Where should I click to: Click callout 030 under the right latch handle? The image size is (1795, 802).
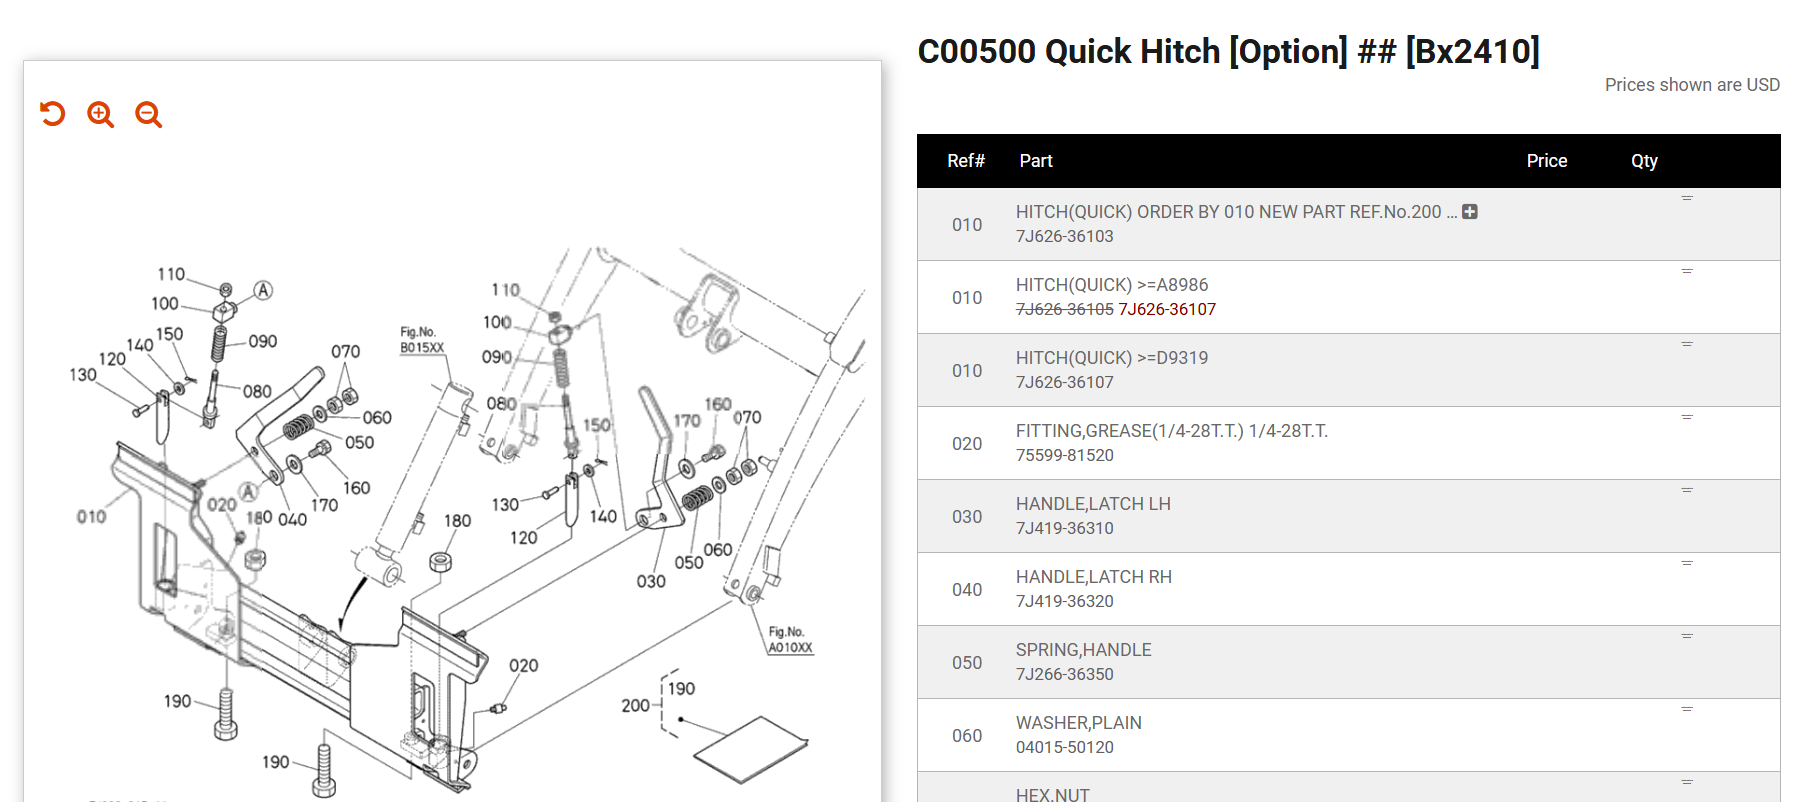pos(651,581)
